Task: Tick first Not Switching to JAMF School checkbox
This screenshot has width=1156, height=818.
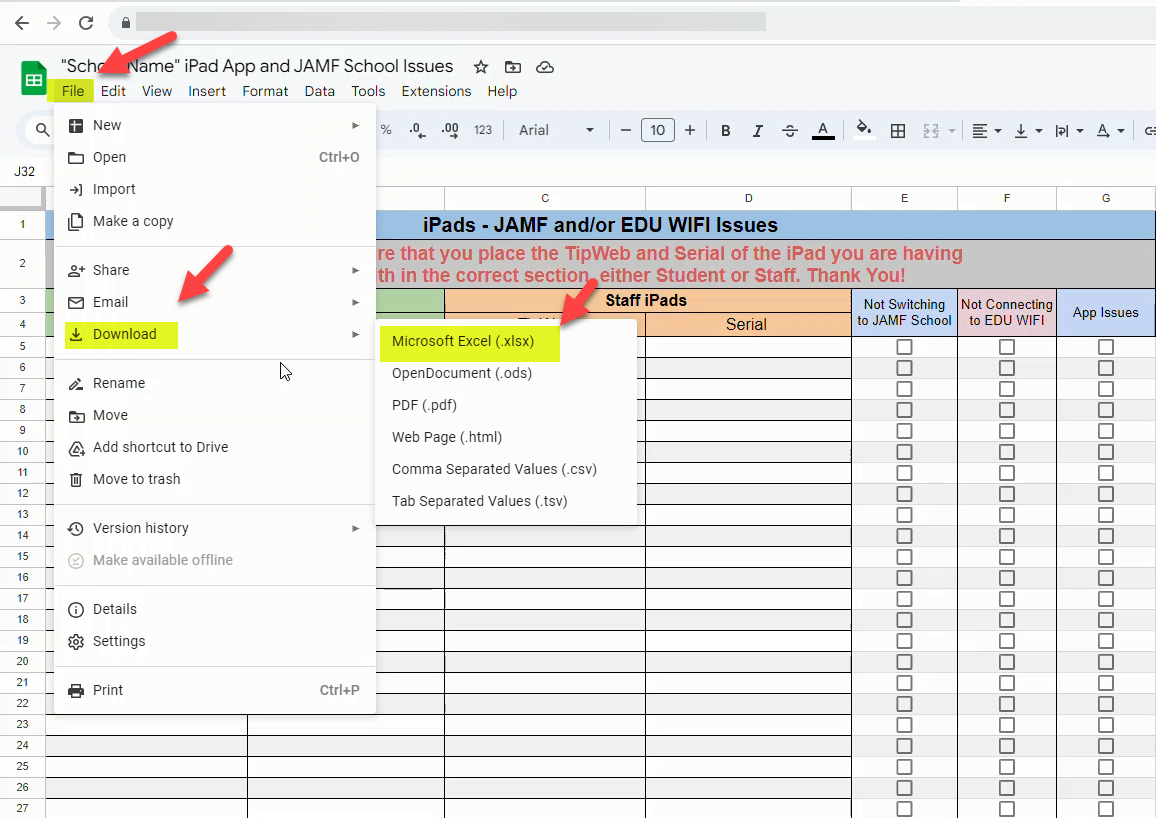Action: tap(904, 347)
